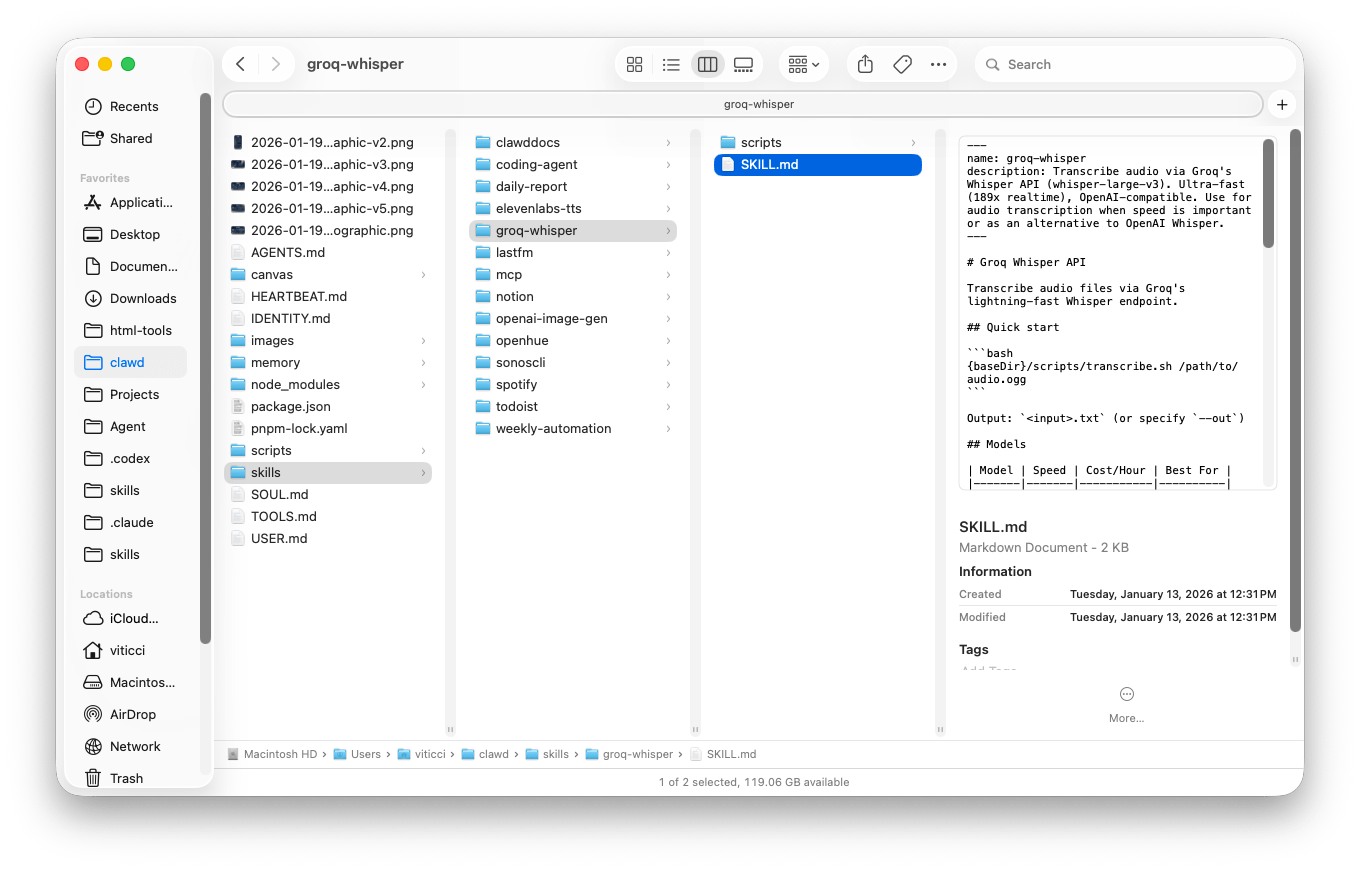The image size is (1360, 870).
Task: Click the Search field
Action: [x=1135, y=64]
